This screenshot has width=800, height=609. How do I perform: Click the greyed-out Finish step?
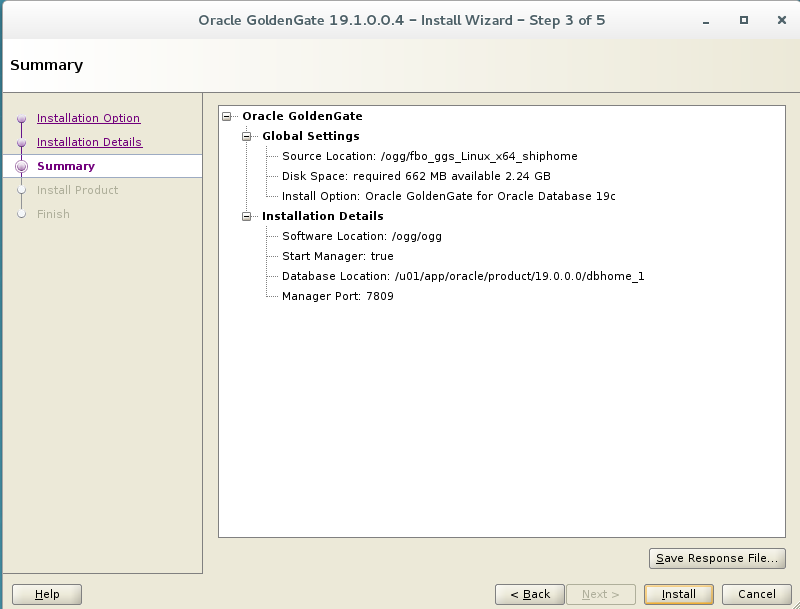click(53, 214)
